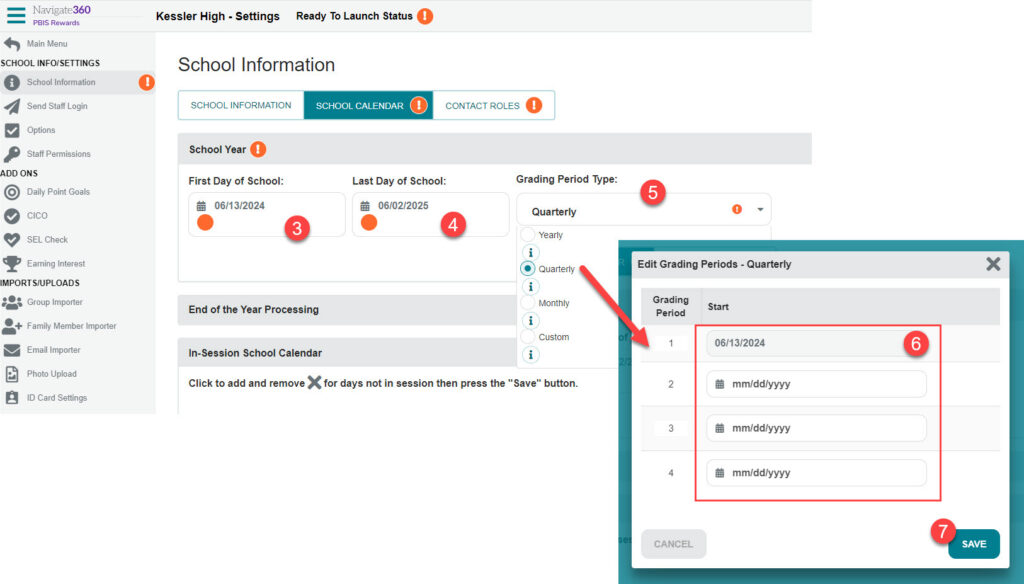
Task: Open the Grading Period Type dropdown arrow
Action: (x=760, y=210)
